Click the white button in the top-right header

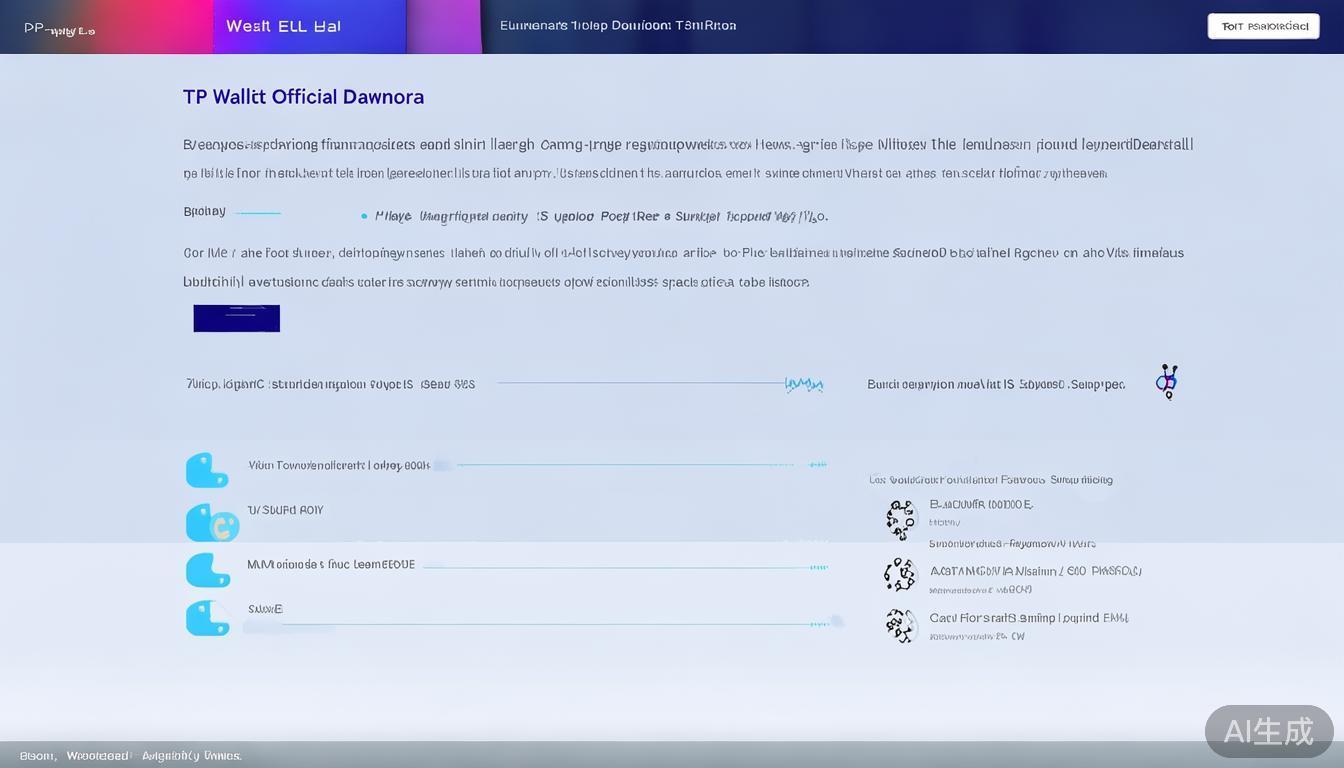(x=1263, y=26)
